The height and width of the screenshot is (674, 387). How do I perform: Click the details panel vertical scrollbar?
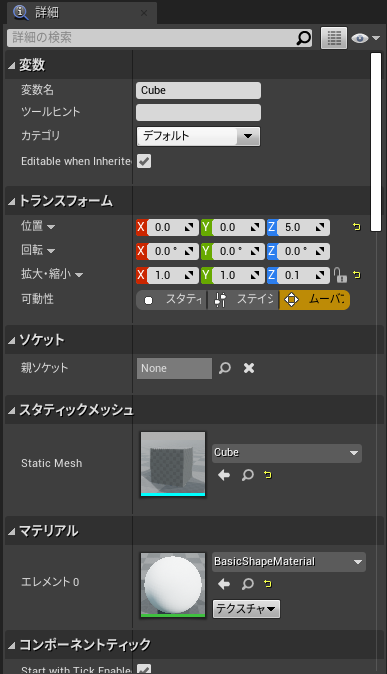[x=376, y=142]
